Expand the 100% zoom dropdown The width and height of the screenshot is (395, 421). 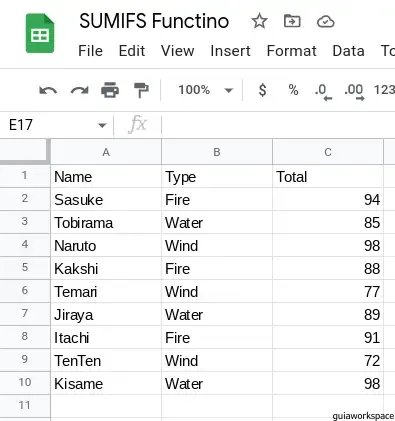pos(205,90)
